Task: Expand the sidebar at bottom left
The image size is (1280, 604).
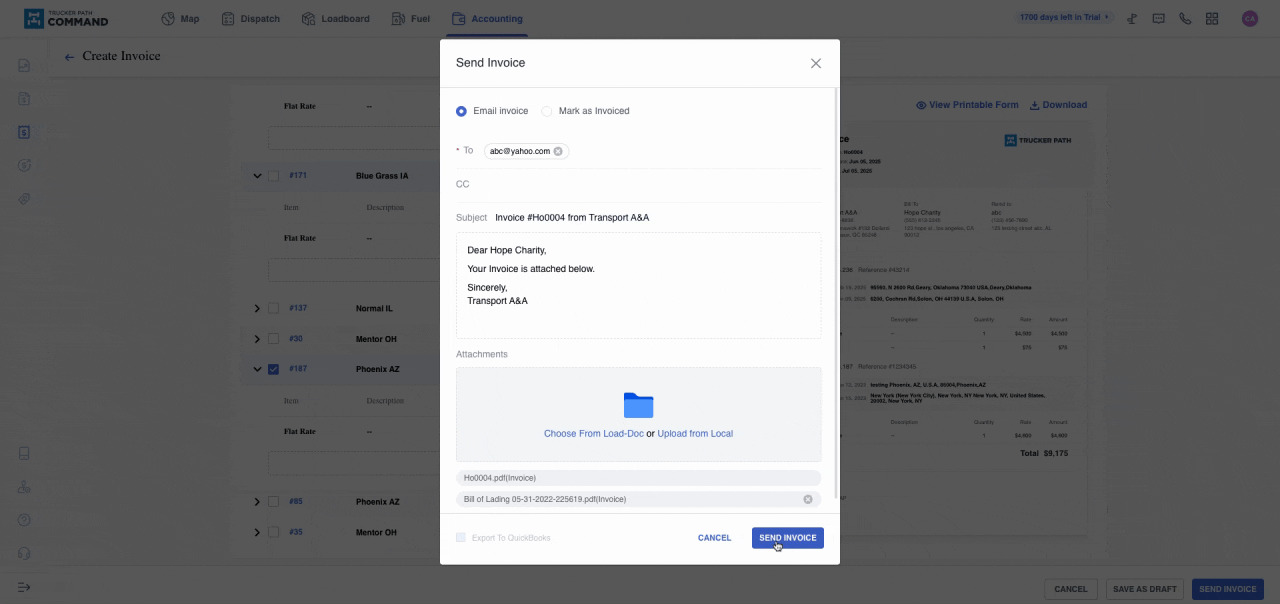Action: (x=24, y=587)
